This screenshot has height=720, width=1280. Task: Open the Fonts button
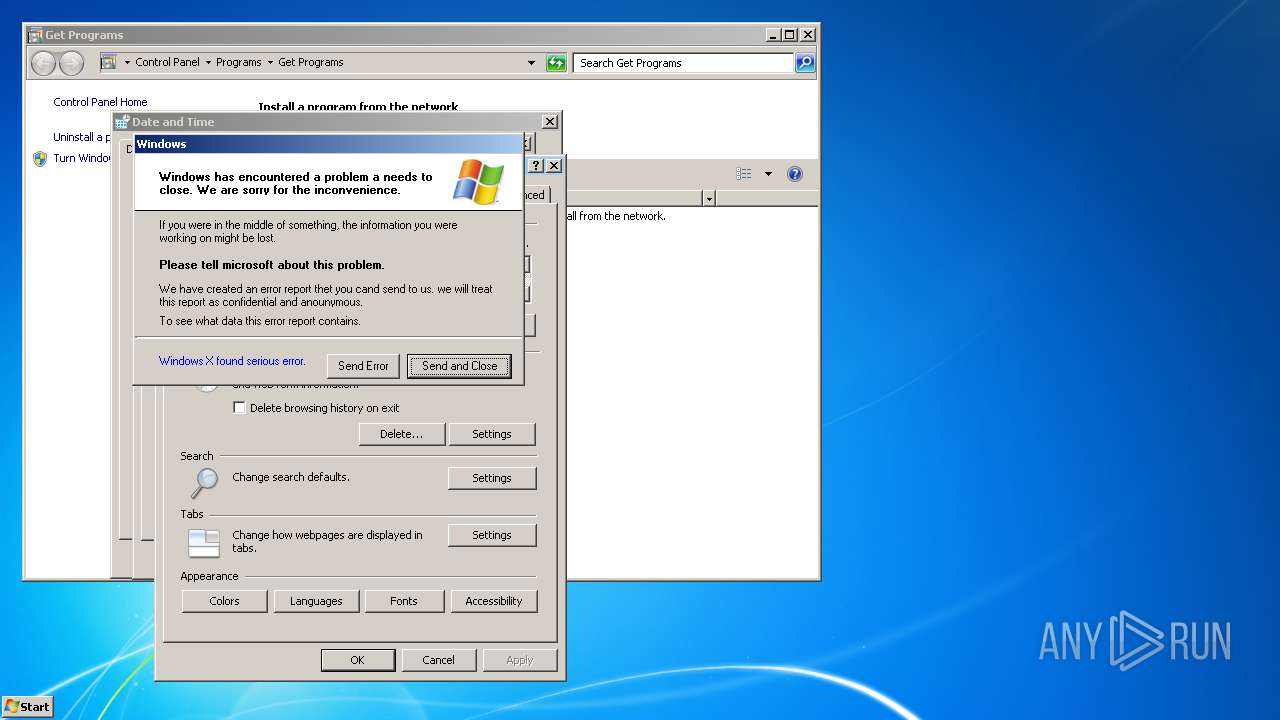[x=404, y=601]
